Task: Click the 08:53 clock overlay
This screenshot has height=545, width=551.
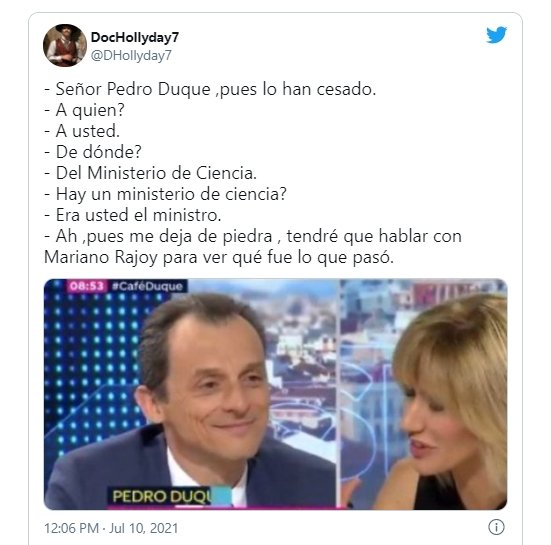Action: [x=87, y=286]
